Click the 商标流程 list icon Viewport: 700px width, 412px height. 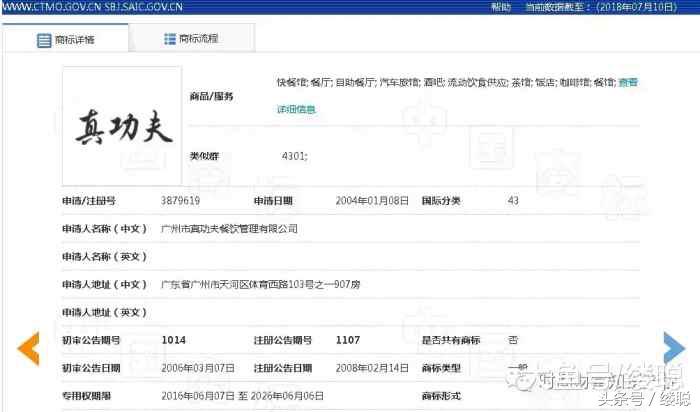170,39
